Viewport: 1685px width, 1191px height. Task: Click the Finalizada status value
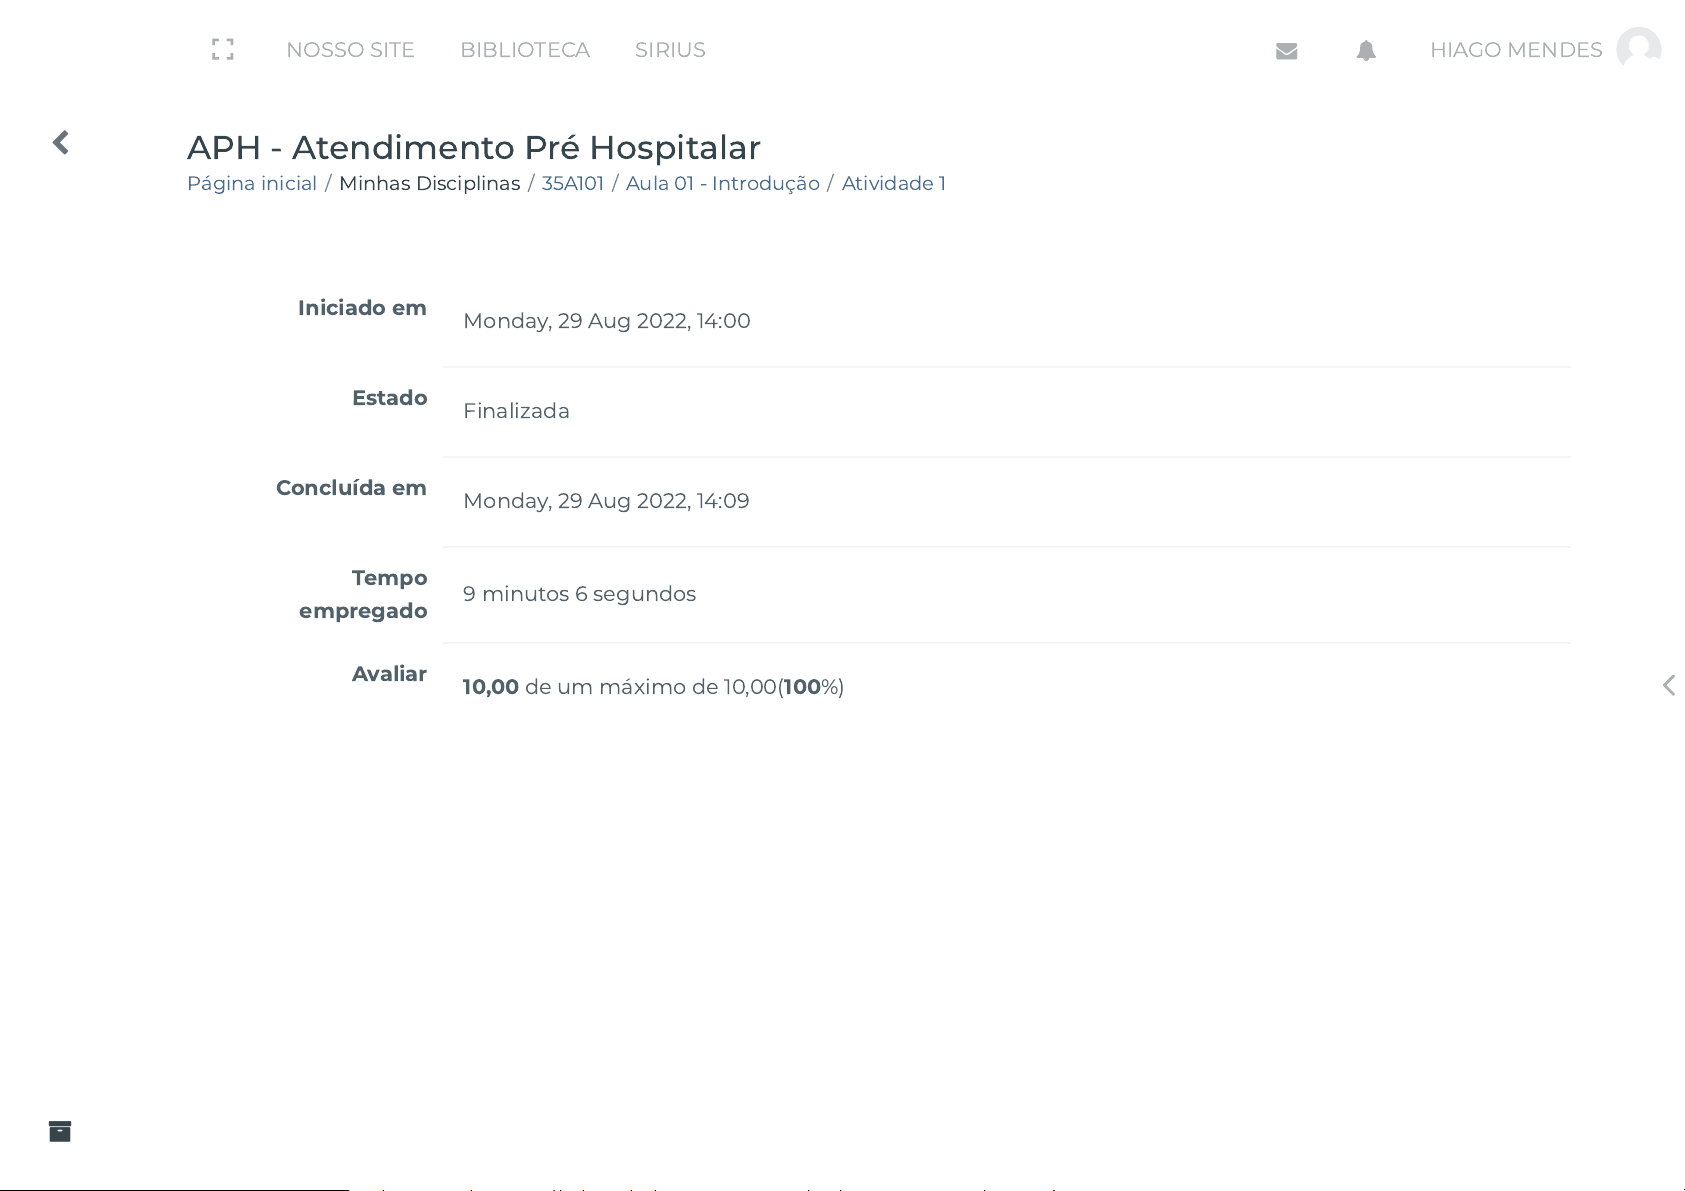point(516,411)
